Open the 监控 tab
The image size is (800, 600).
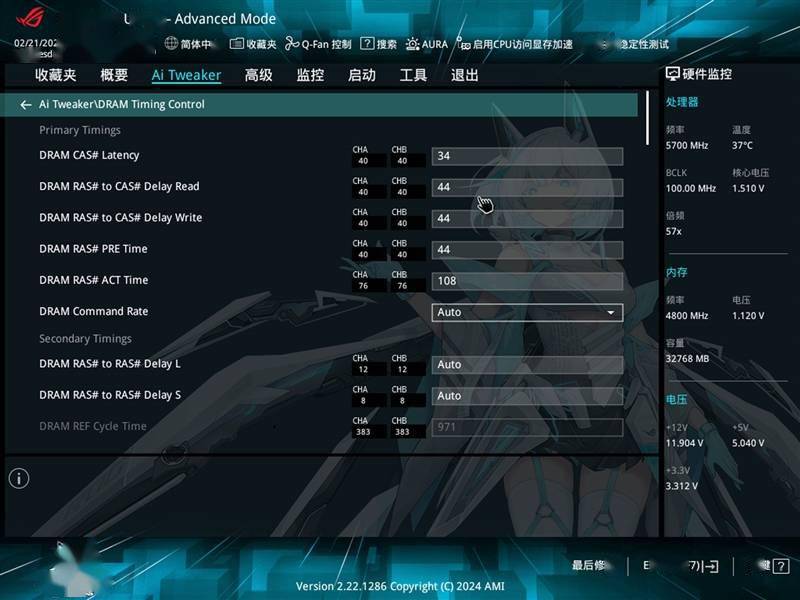310,76
